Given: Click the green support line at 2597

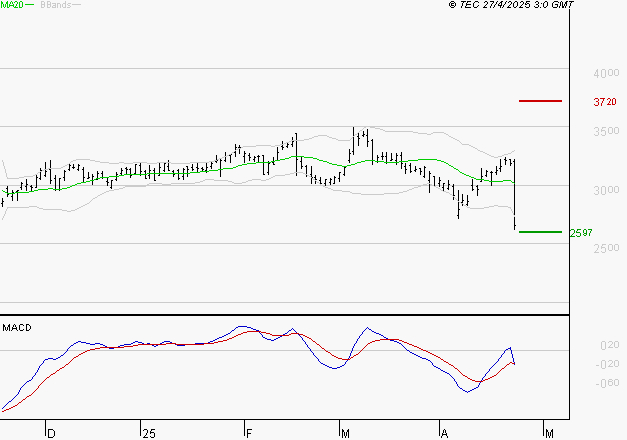Looking at the screenshot, I should pyautogui.click(x=540, y=232).
